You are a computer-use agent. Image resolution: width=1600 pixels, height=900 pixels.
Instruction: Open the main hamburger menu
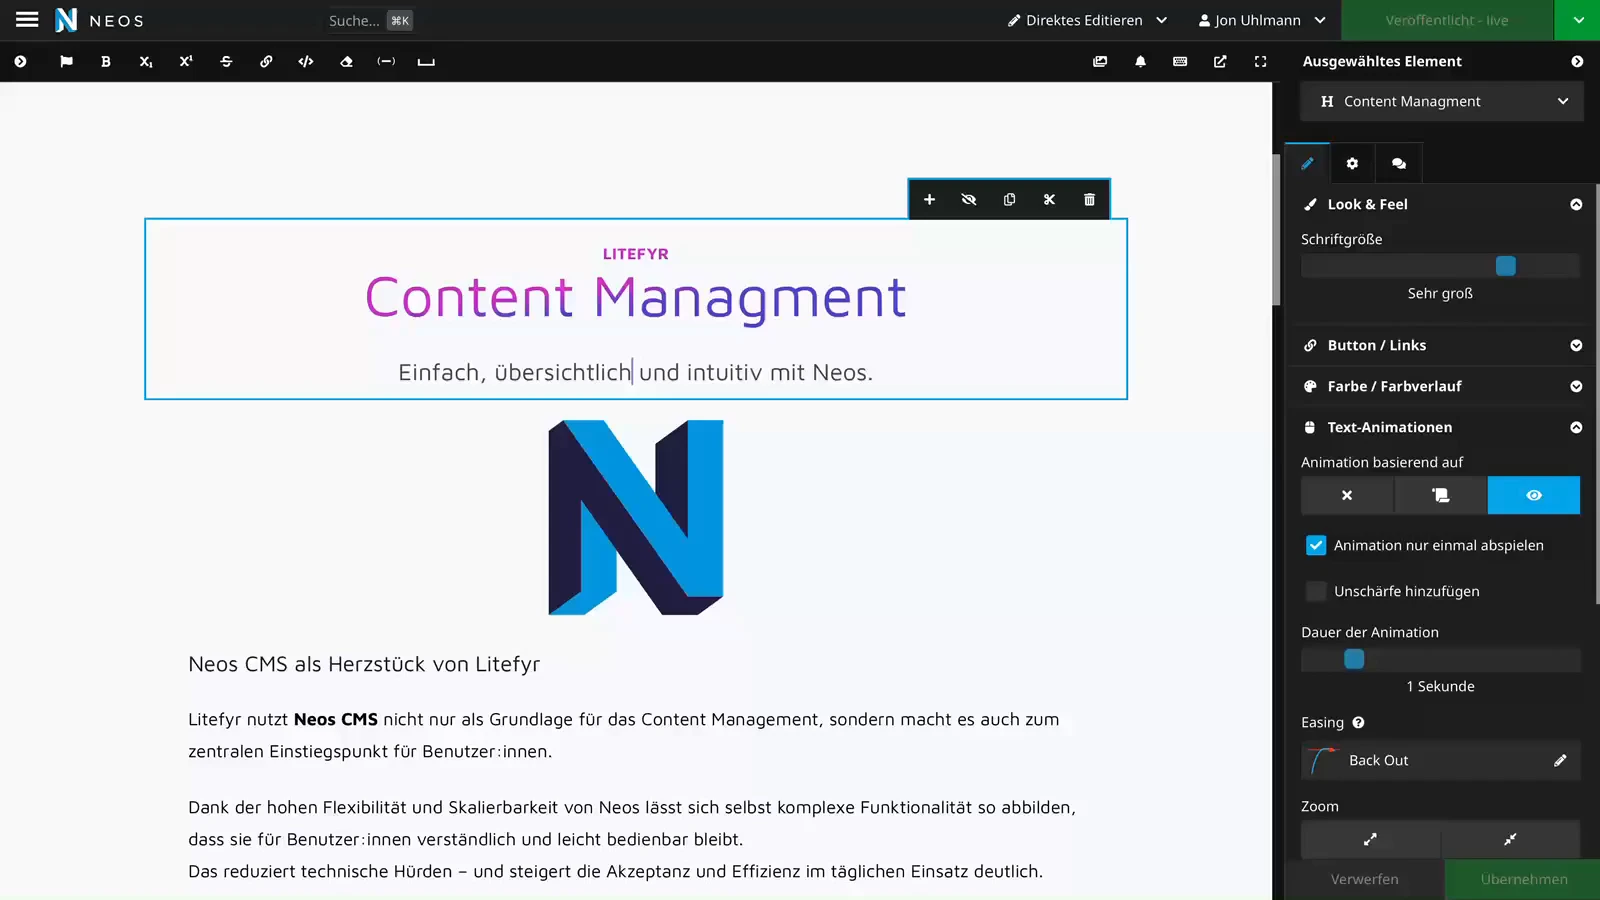[x=27, y=20]
